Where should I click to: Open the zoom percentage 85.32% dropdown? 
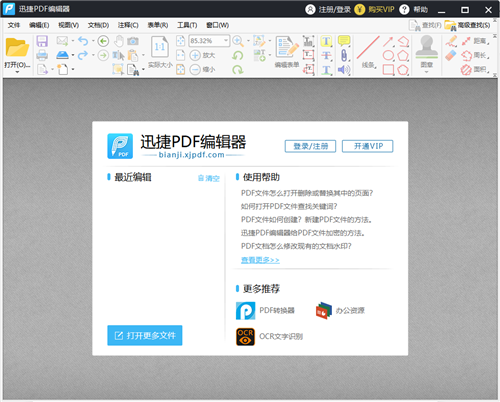[x=226, y=41]
